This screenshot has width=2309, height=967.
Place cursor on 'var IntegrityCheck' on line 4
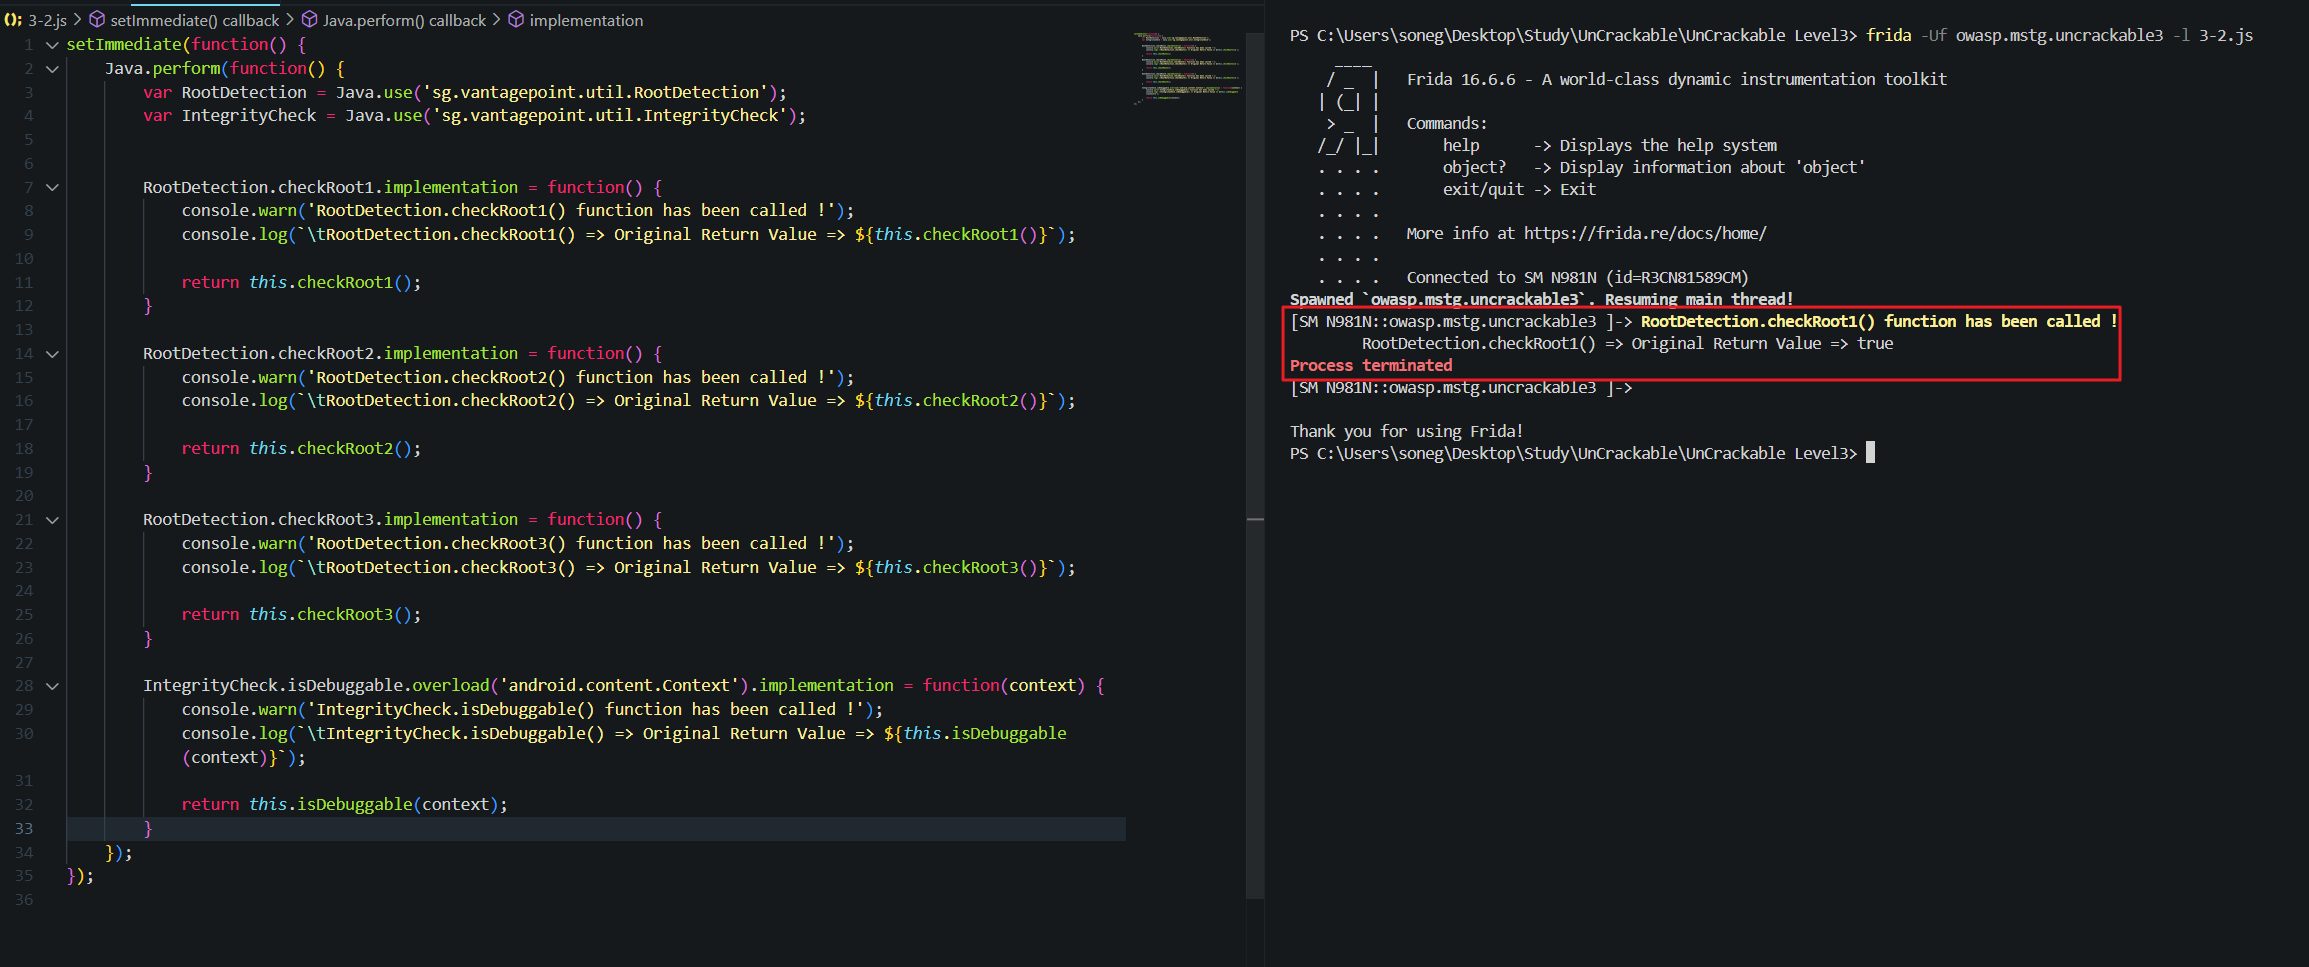[x=230, y=116]
